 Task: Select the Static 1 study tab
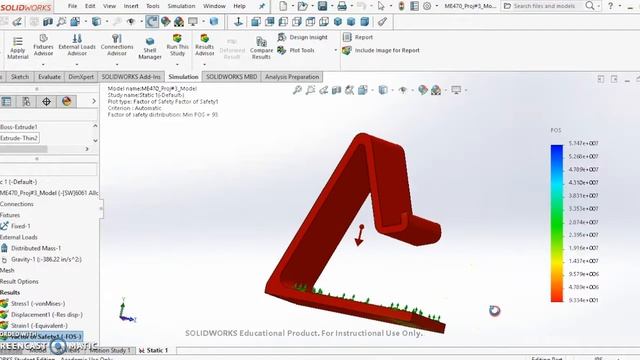(x=154, y=350)
